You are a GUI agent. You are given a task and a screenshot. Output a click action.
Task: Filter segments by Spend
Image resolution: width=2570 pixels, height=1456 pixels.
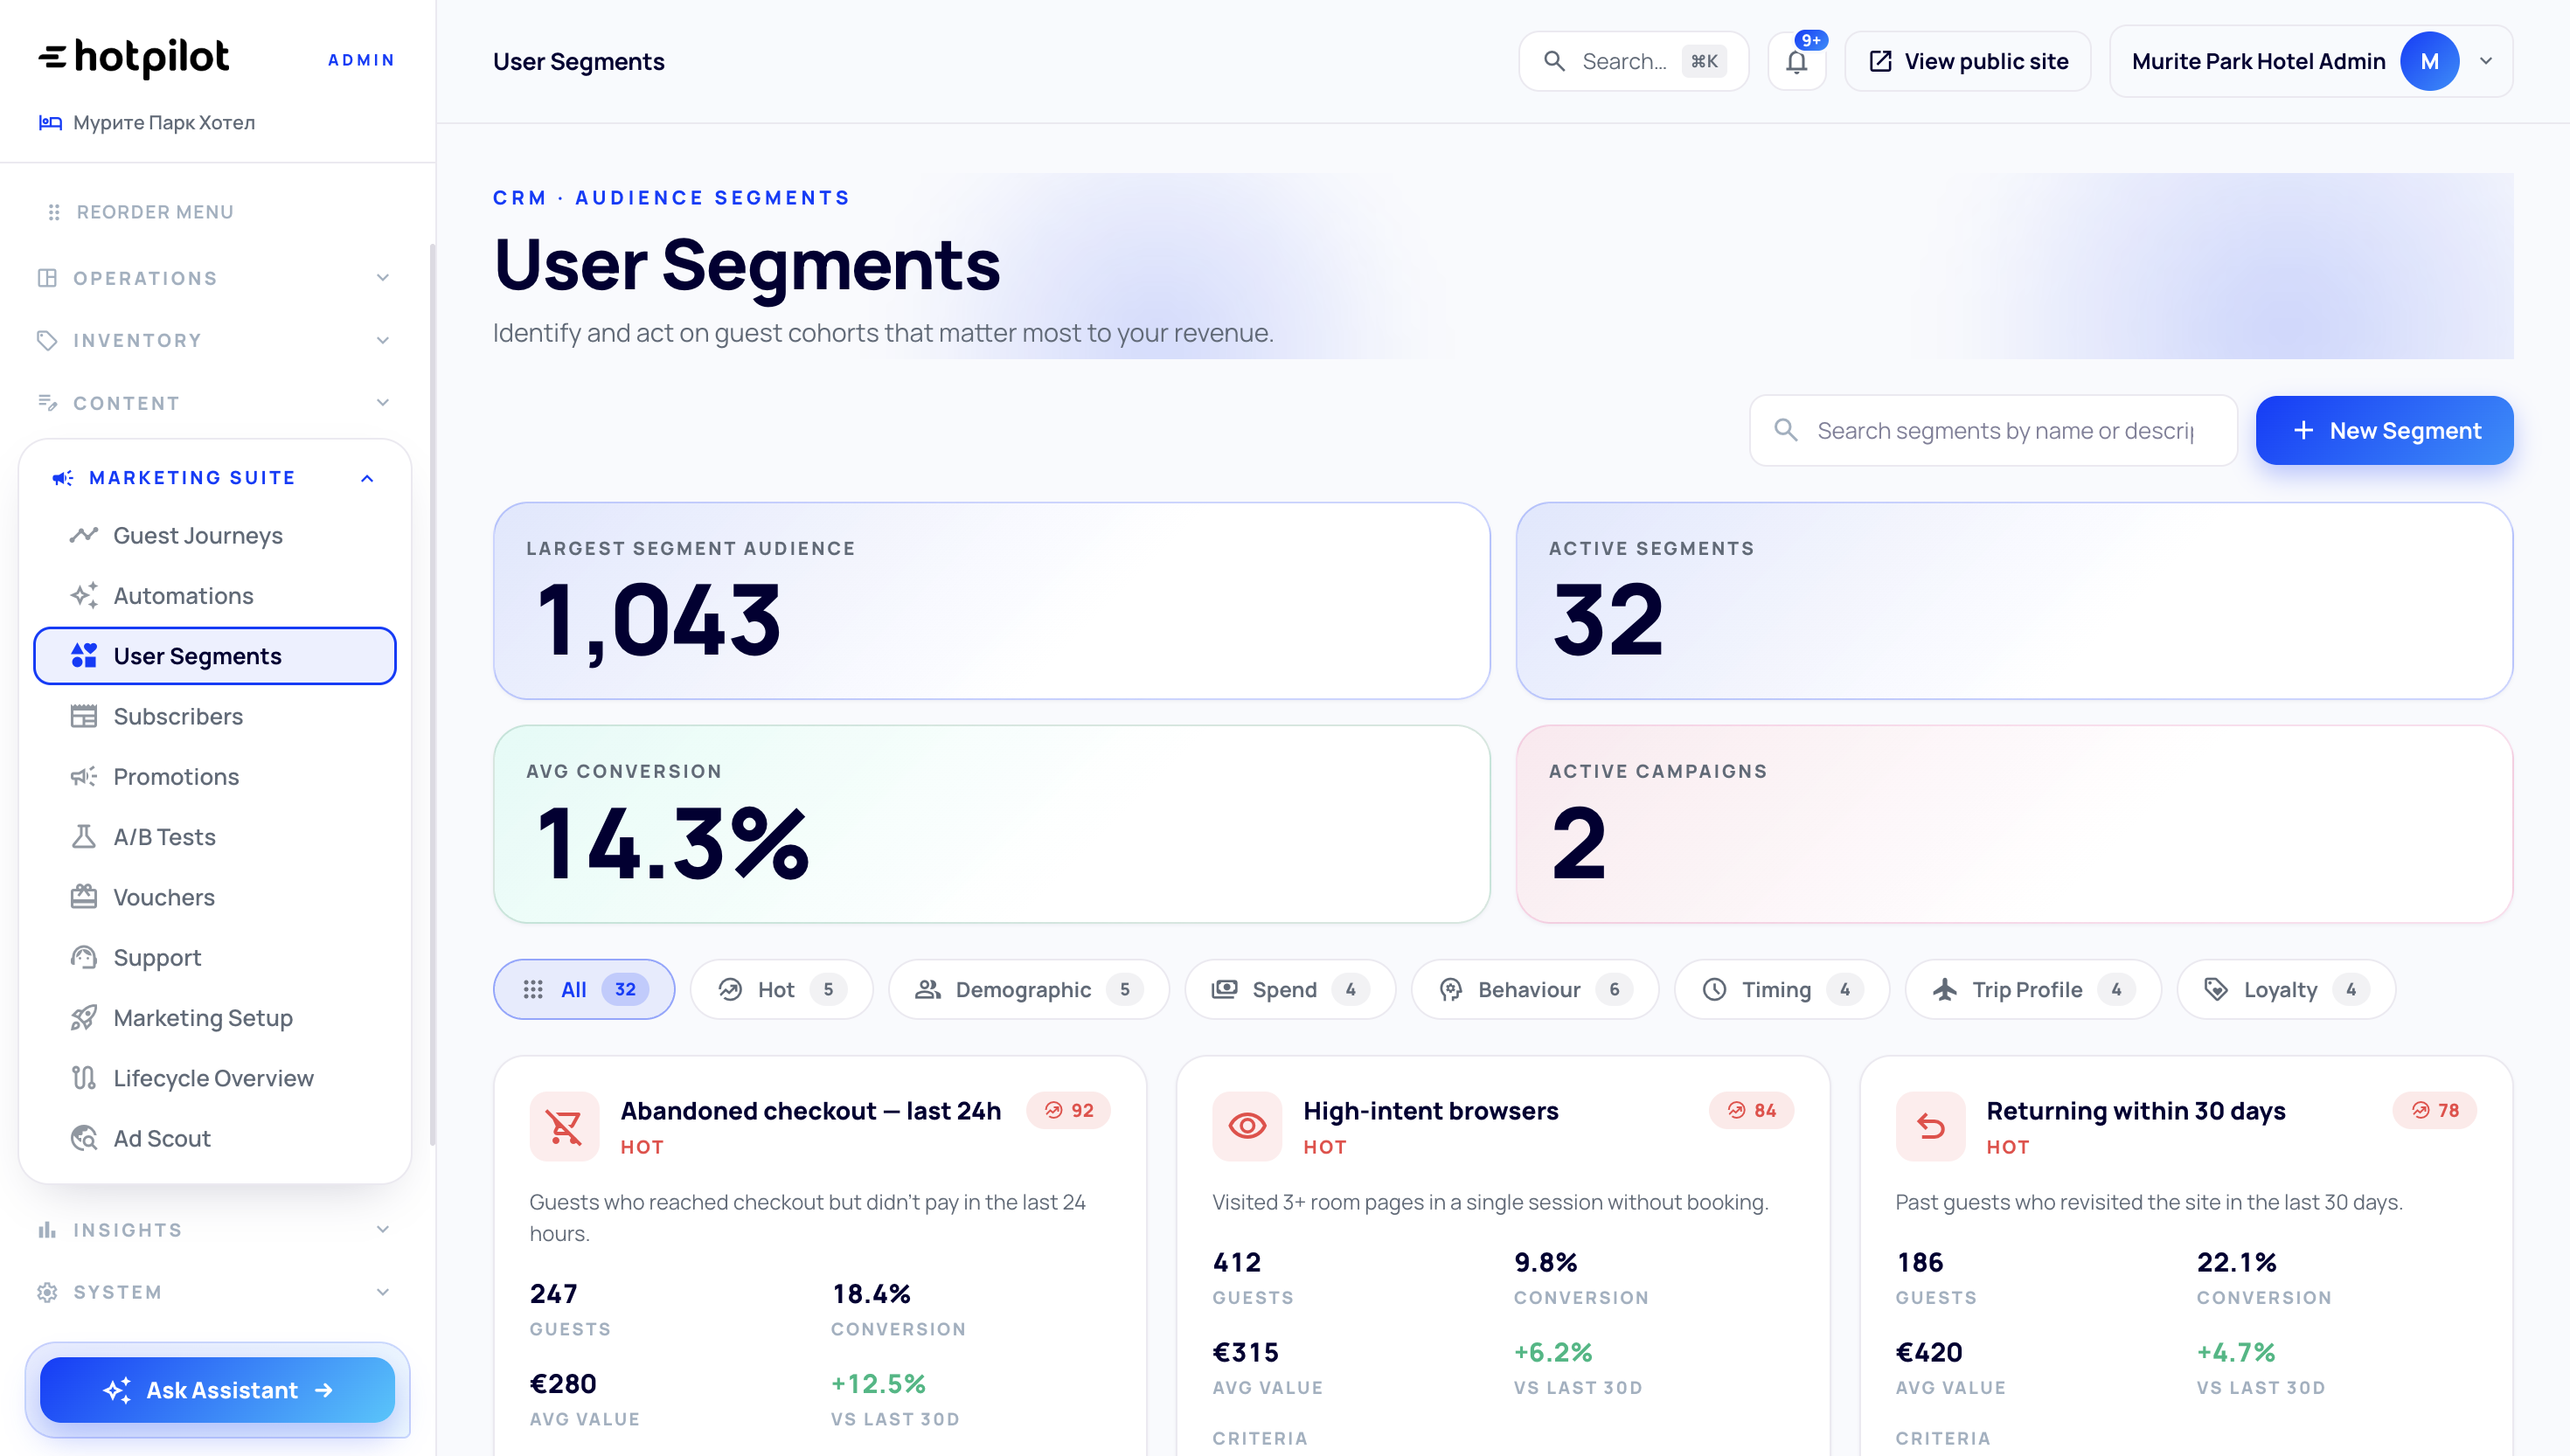pyautogui.click(x=1290, y=989)
